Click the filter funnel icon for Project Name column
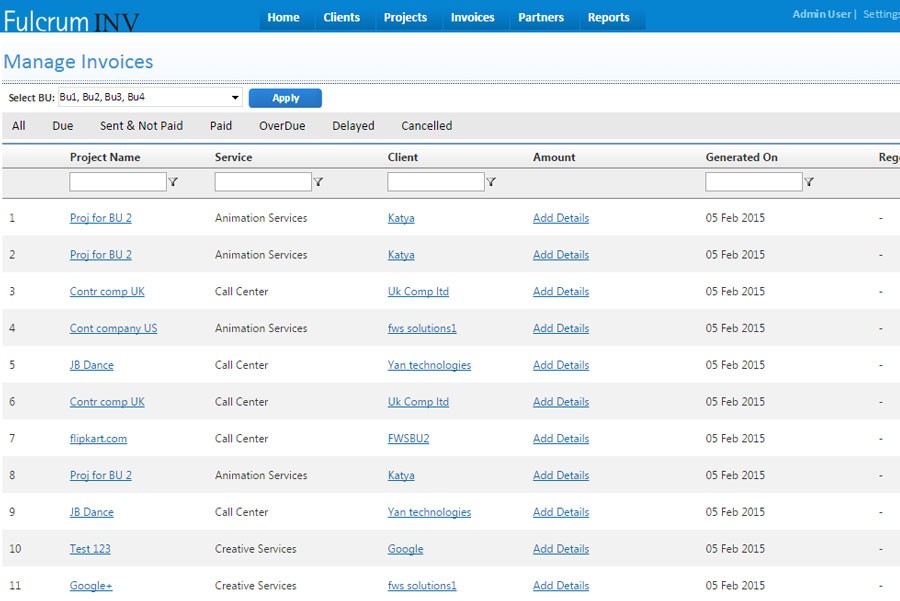 point(174,181)
